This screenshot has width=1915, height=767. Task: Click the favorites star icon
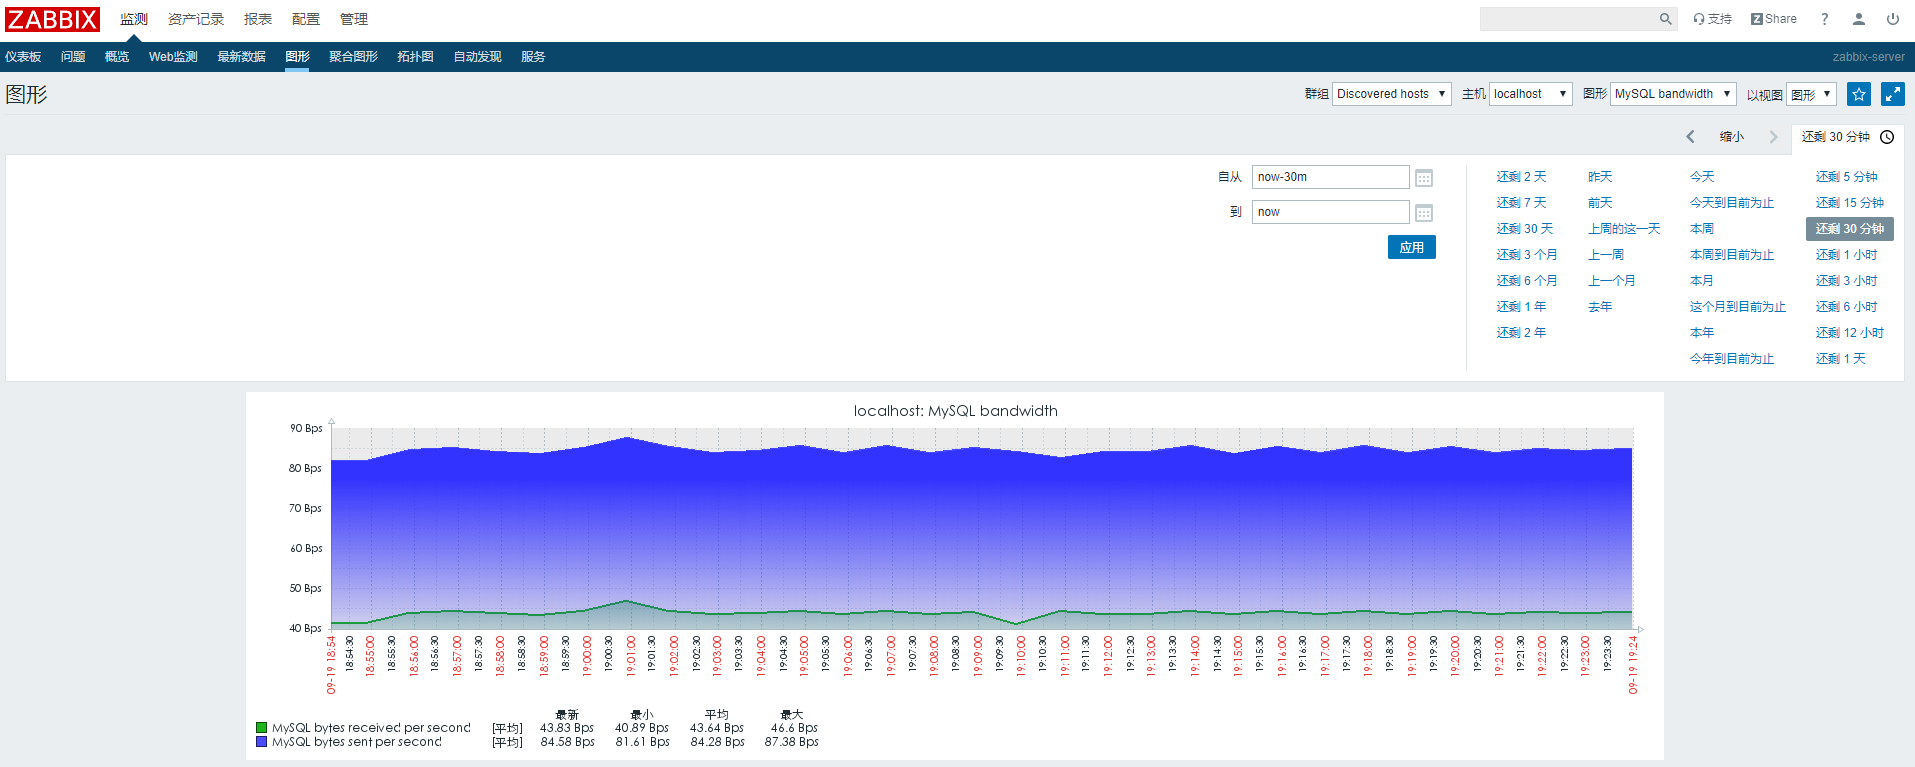tap(1858, 94)
